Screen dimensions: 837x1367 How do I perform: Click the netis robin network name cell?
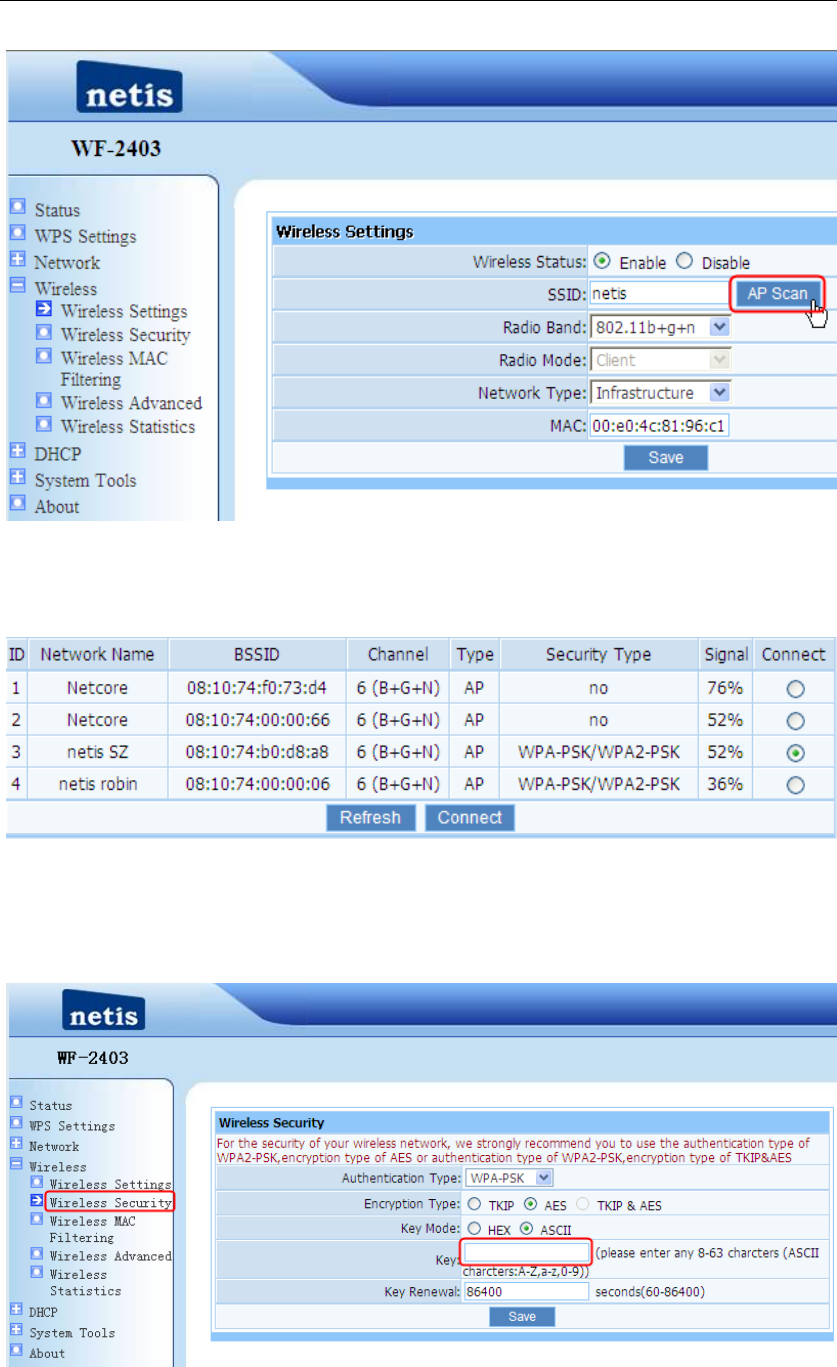coord(97,785)
